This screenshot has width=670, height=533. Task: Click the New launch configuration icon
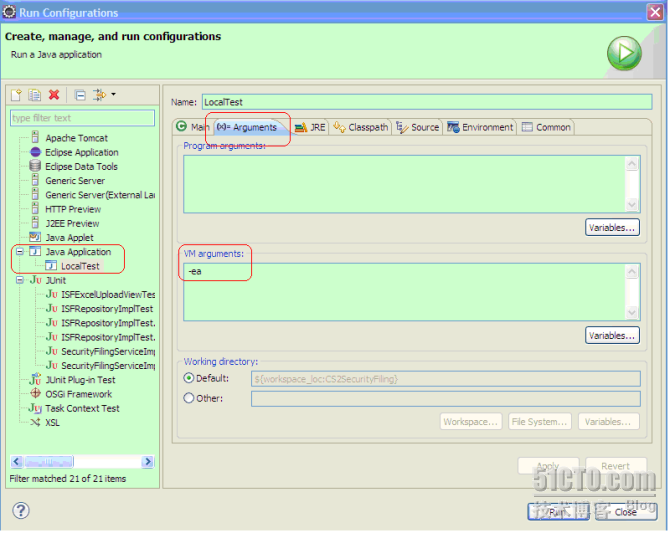coord(16,94)
